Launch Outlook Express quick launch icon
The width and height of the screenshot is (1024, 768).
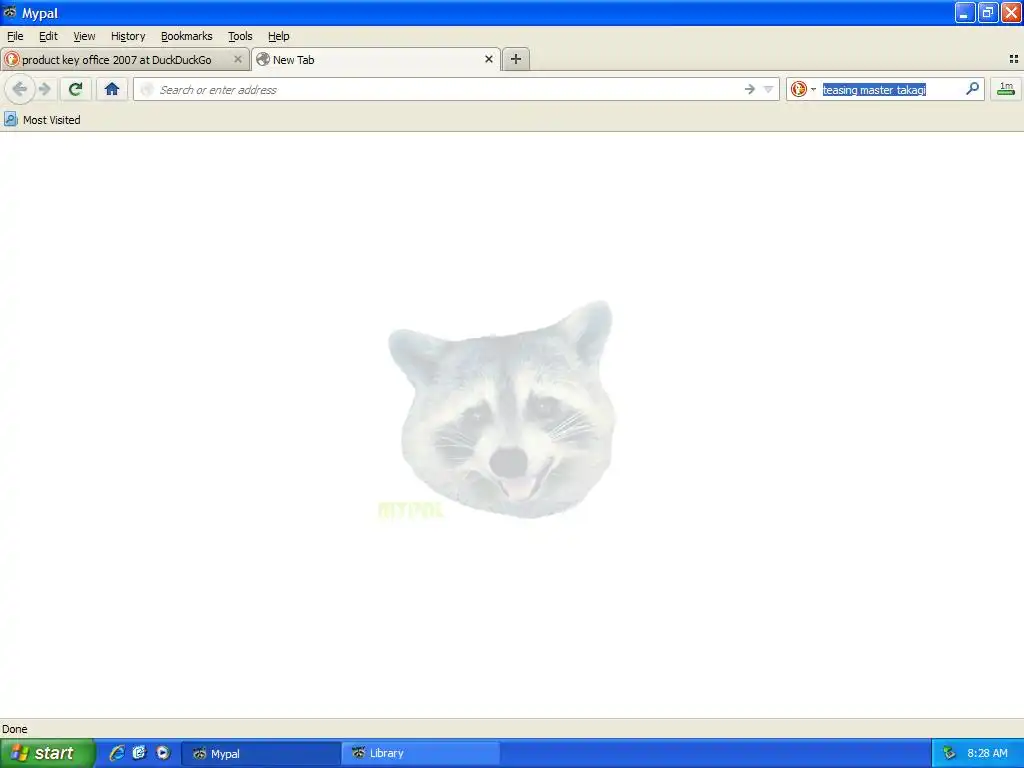(139, 753)
